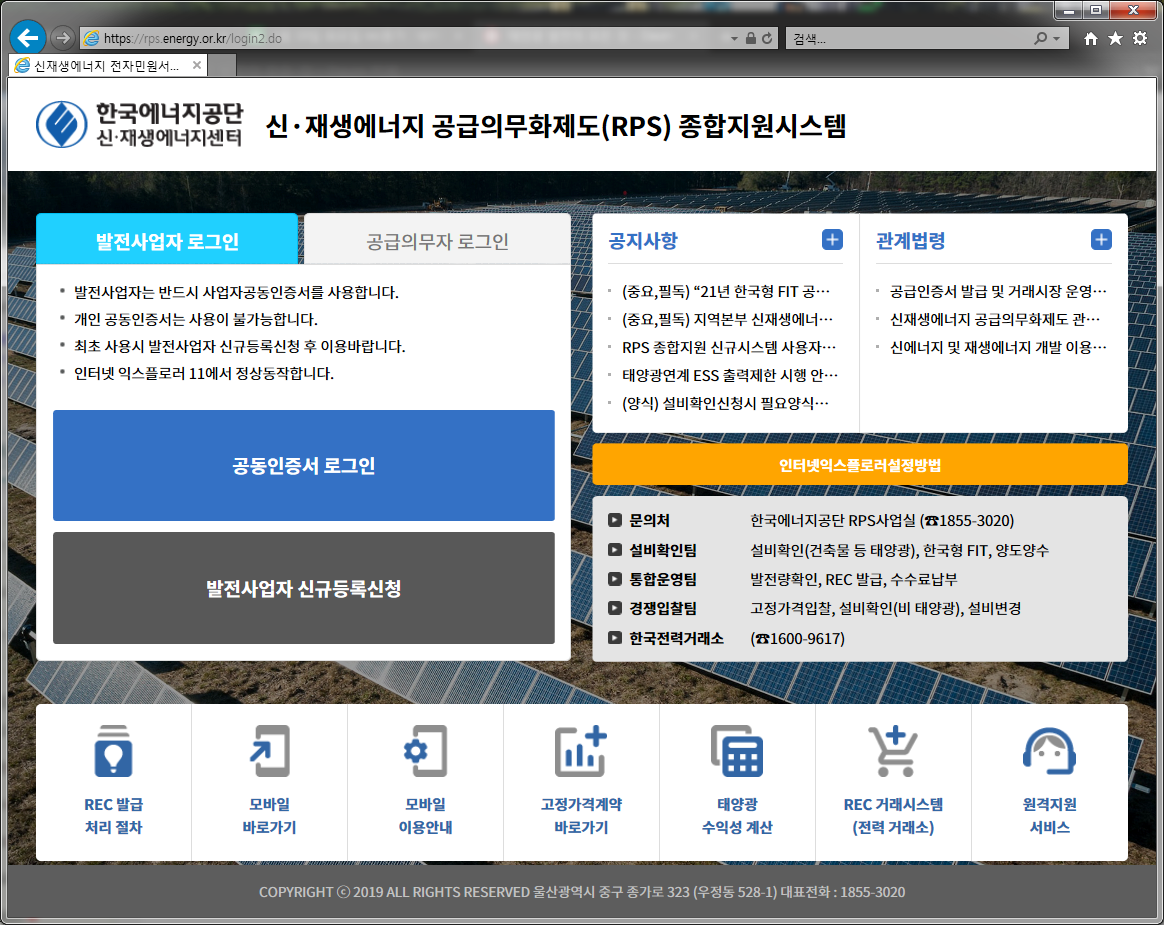Click the 발전사업자 신규등록신청 button

point(304,588)
